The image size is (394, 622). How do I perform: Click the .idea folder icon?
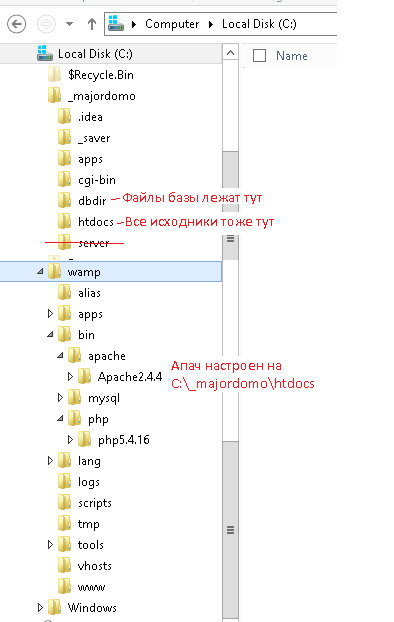pos(64,116)
